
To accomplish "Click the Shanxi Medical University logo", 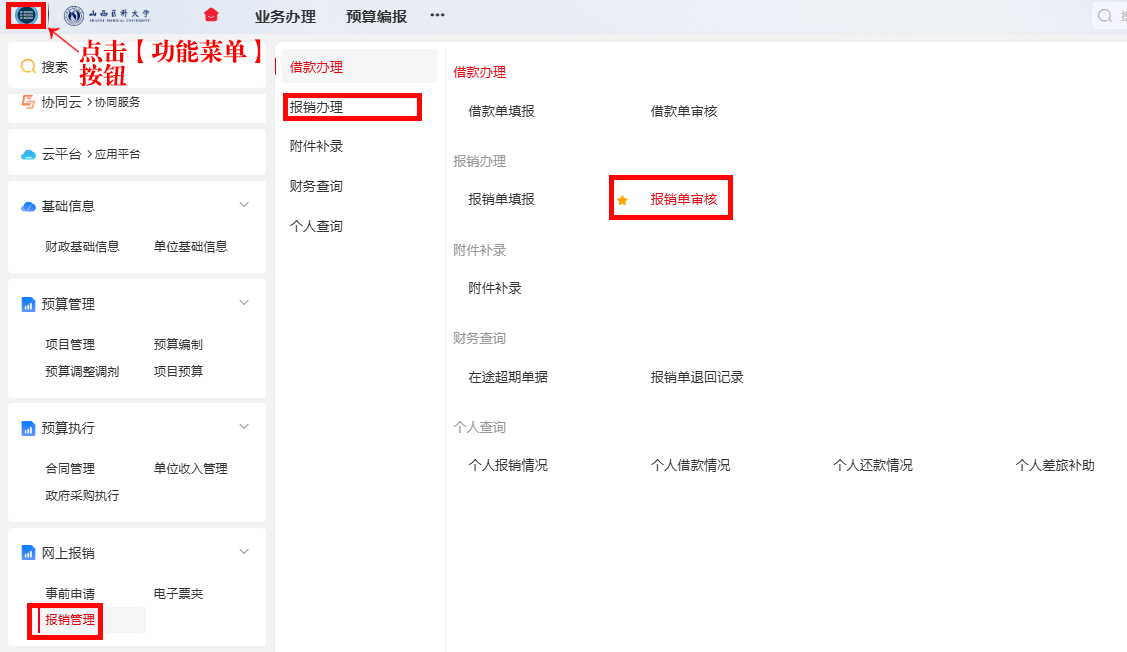I will pos(108,16).
